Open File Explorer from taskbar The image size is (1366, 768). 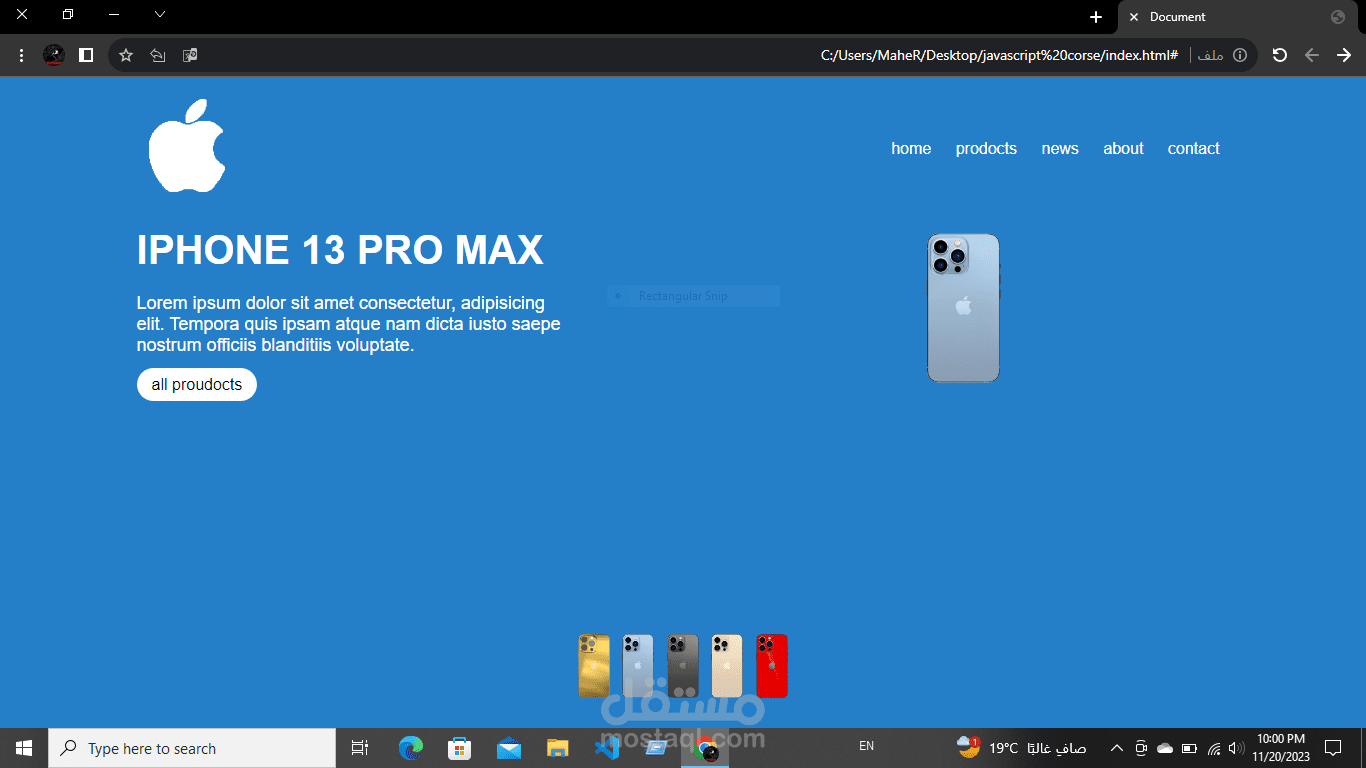pyautogui.click(x=558, y=748)
